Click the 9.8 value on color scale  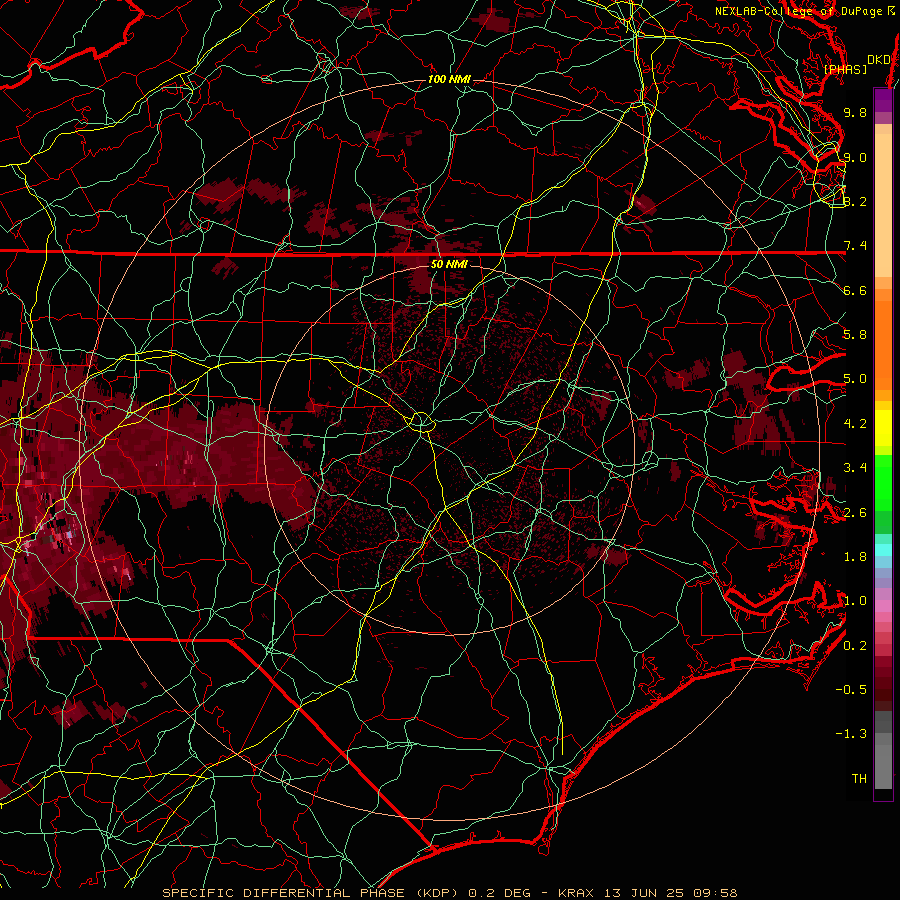[x=855, y=112]
